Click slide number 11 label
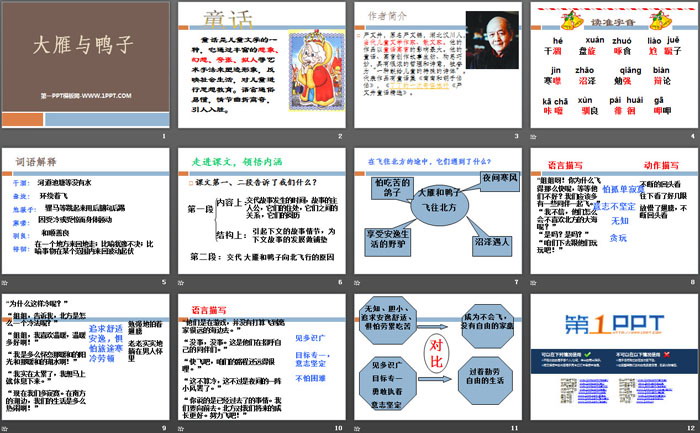The height and width of the screenshot is (433, 700). tap(515, 428)
